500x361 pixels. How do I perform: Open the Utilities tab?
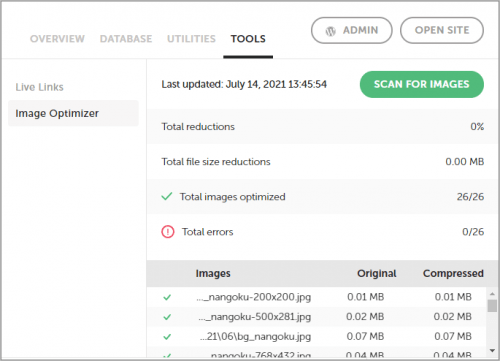click(x=191, y=39)
